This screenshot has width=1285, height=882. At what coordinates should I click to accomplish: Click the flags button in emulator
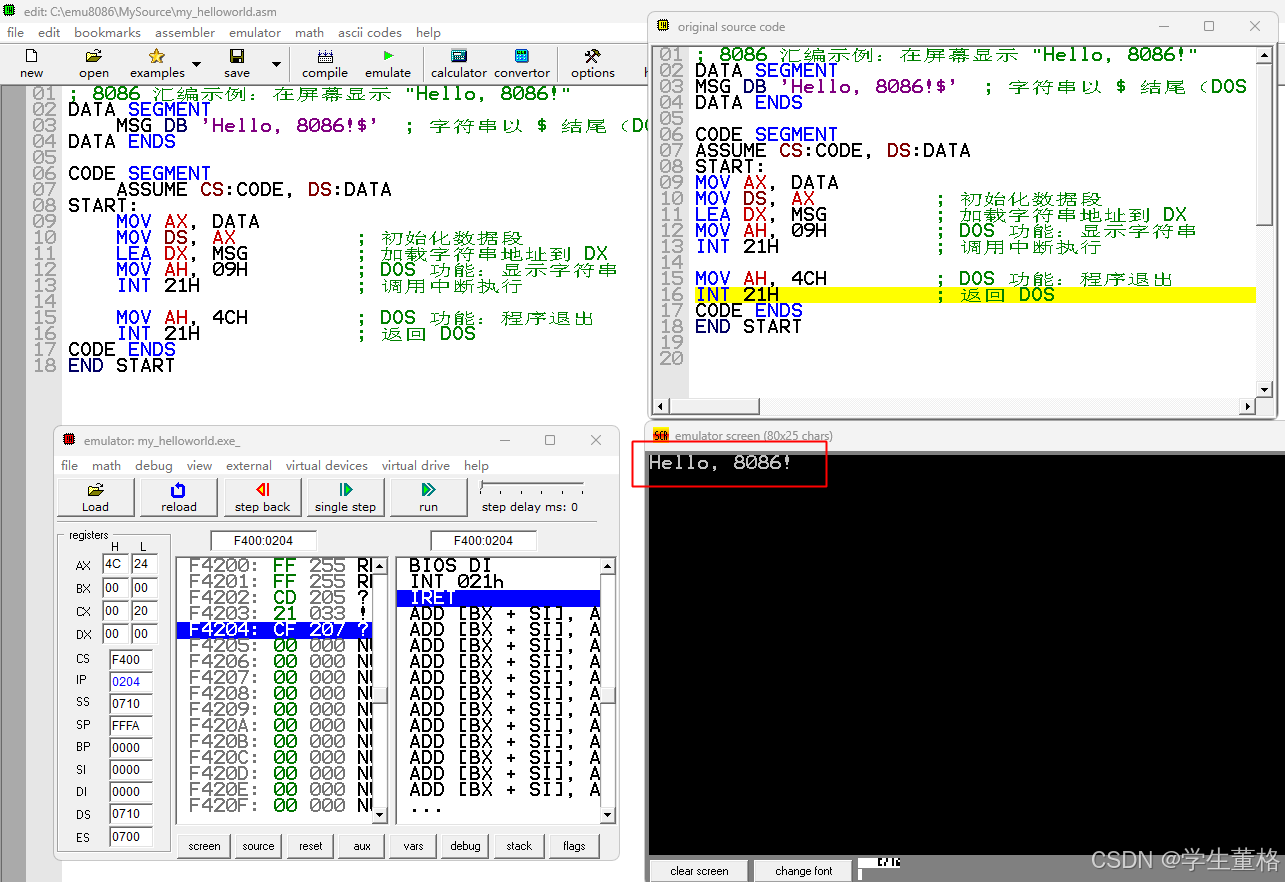574,846
